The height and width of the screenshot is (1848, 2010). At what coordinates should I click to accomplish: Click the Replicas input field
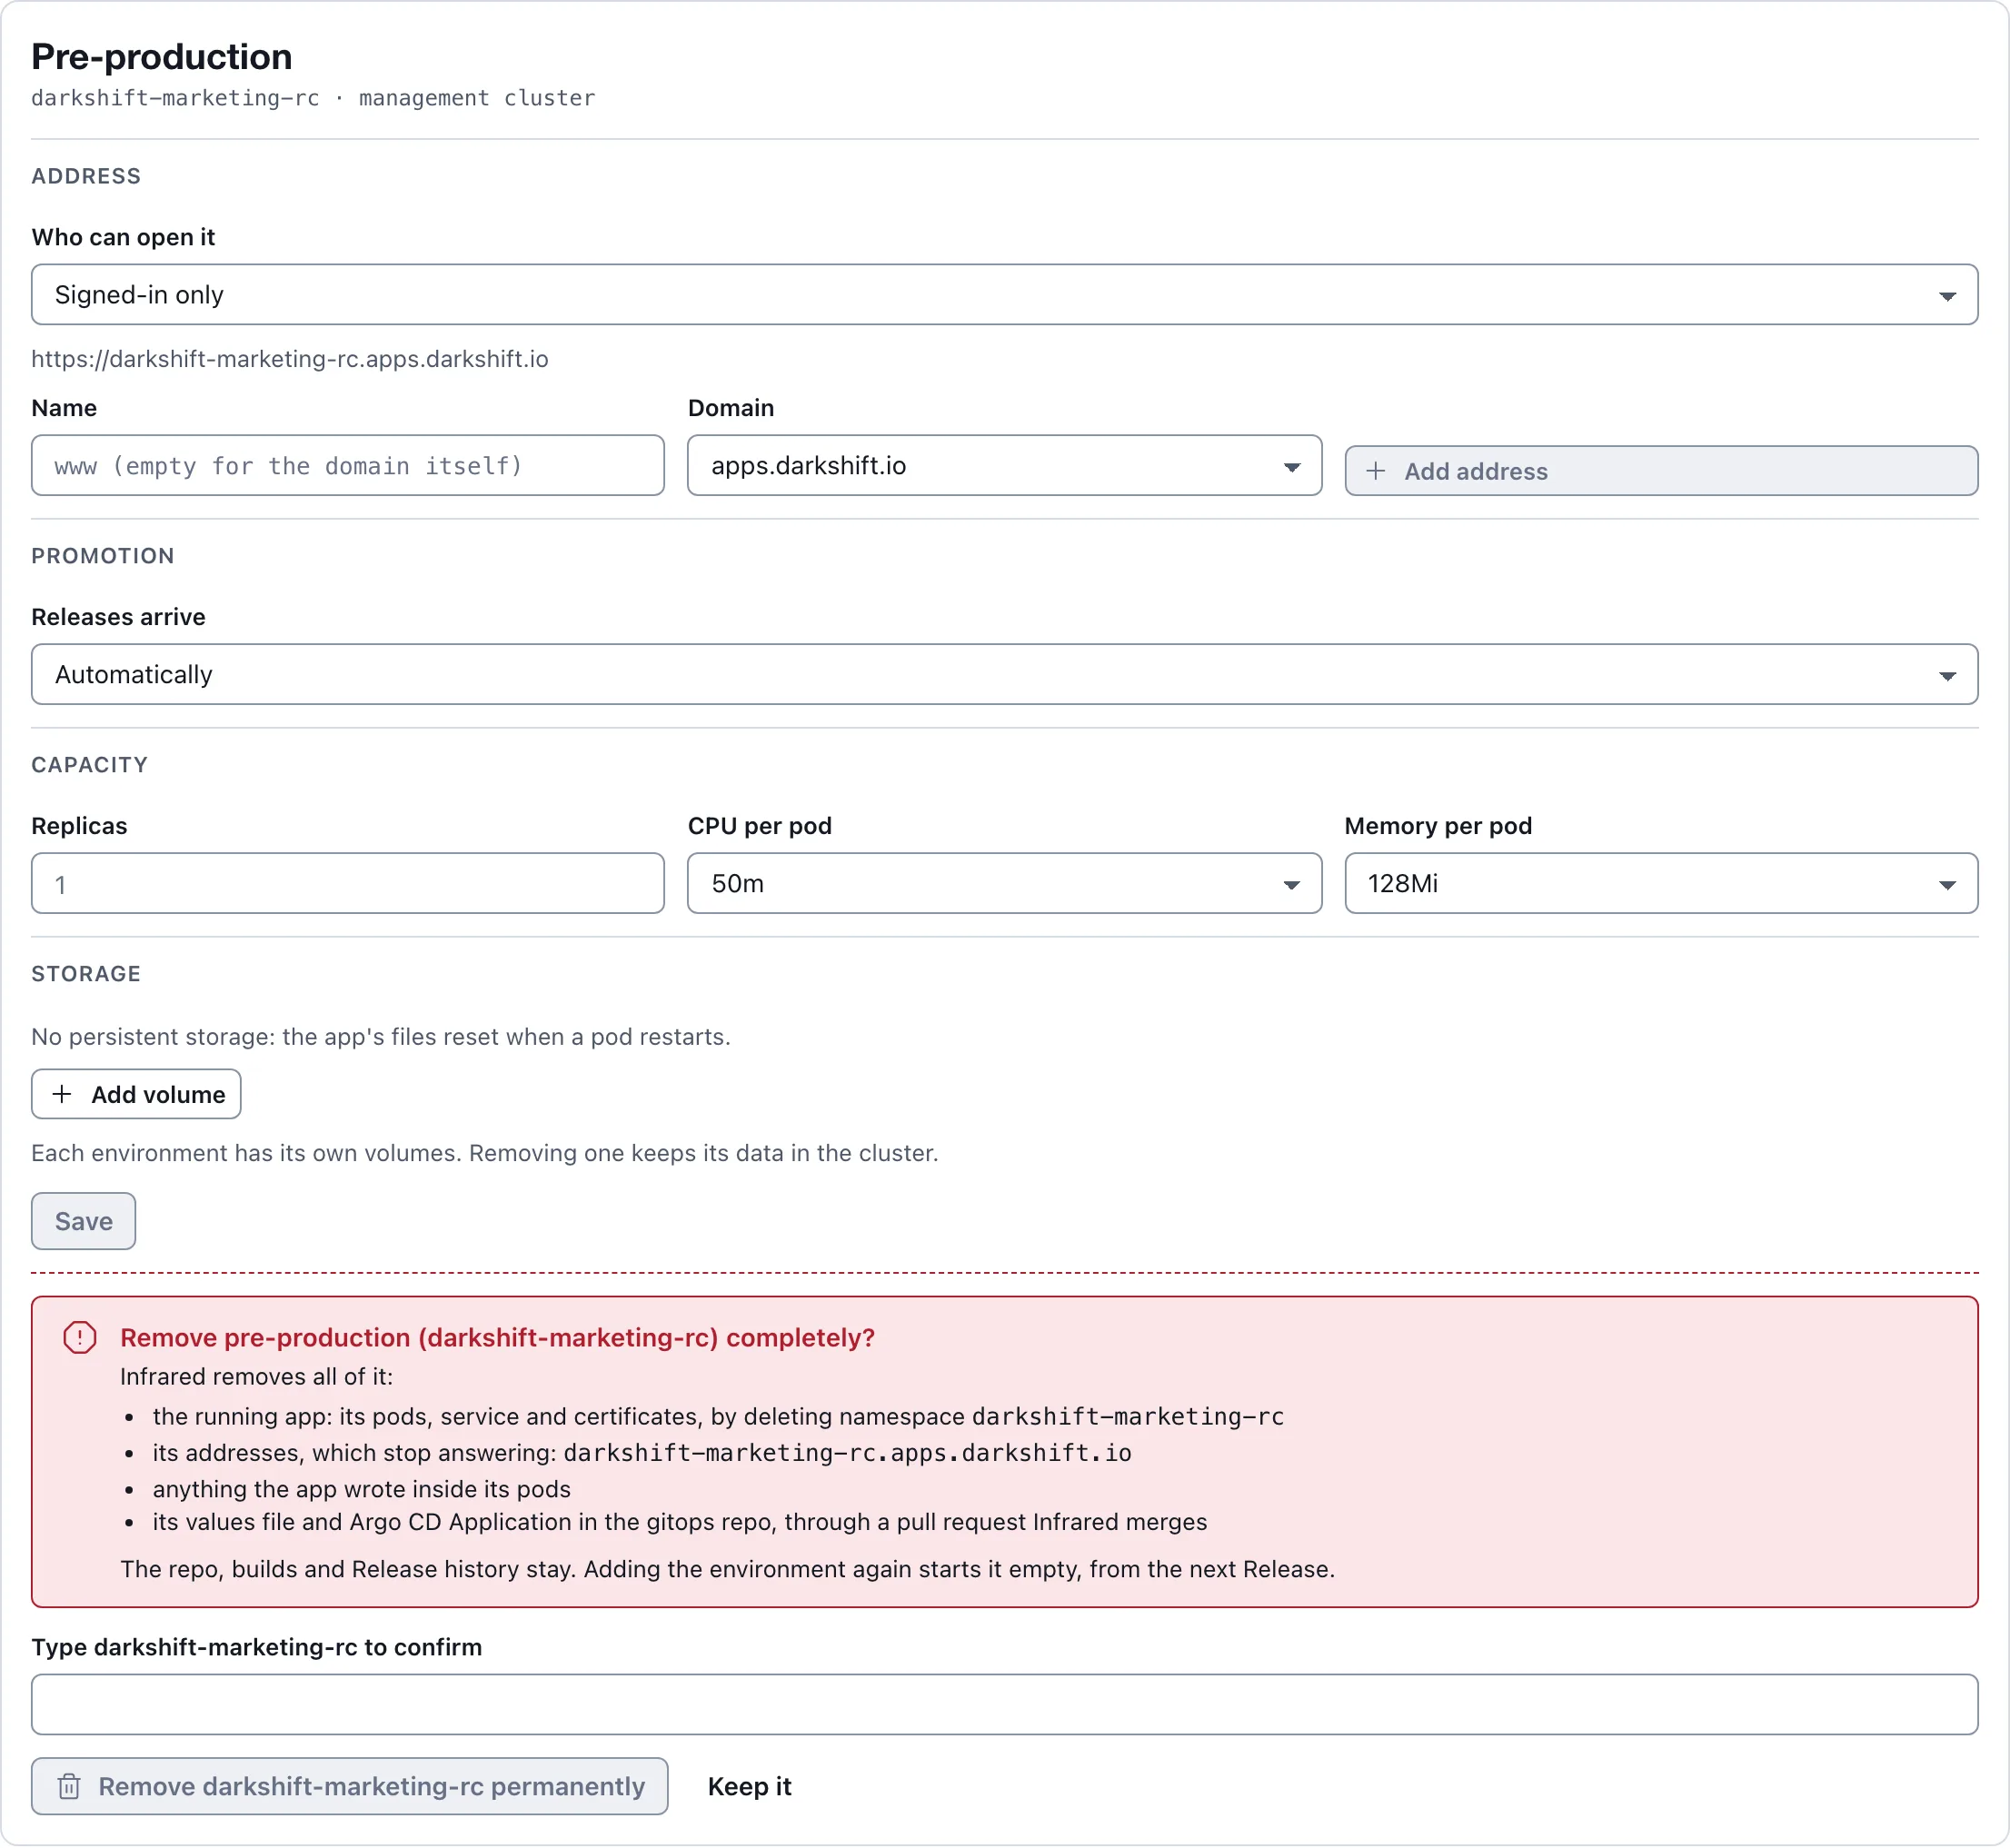tap(347, 883)
